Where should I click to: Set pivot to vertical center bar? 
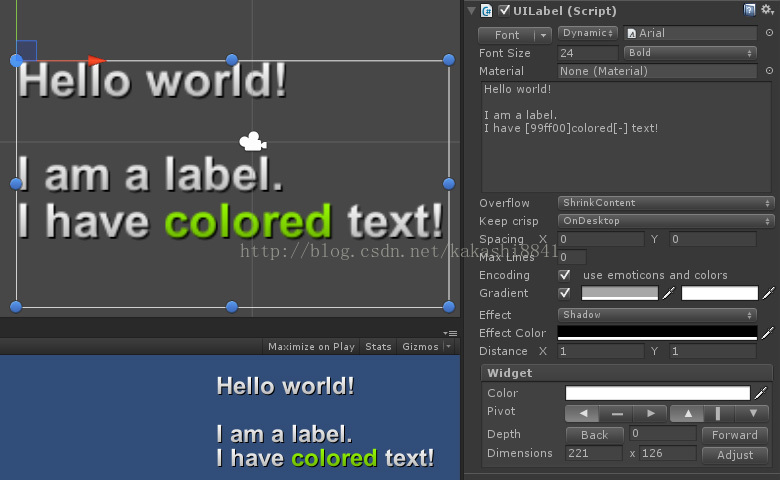click(718, 413)
